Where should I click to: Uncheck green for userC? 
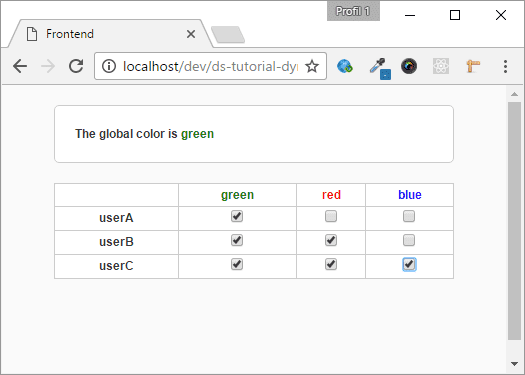click(237, 264)
